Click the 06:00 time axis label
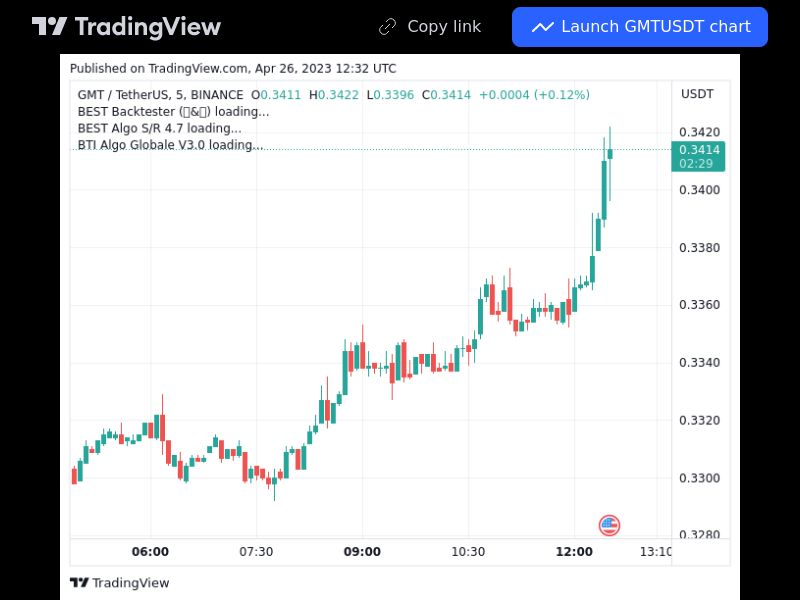 tap(150, 552)
